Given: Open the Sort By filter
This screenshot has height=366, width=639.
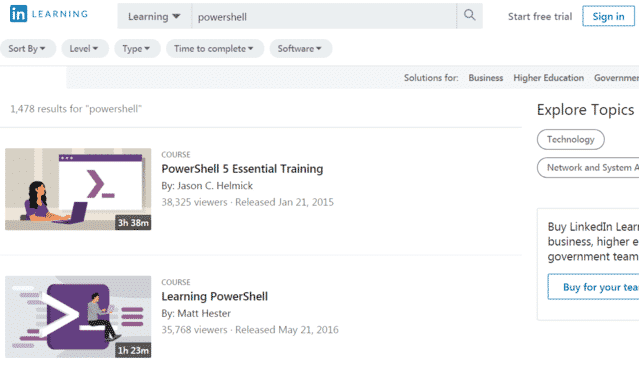Looking at the screenshot, I should (27, 49).
